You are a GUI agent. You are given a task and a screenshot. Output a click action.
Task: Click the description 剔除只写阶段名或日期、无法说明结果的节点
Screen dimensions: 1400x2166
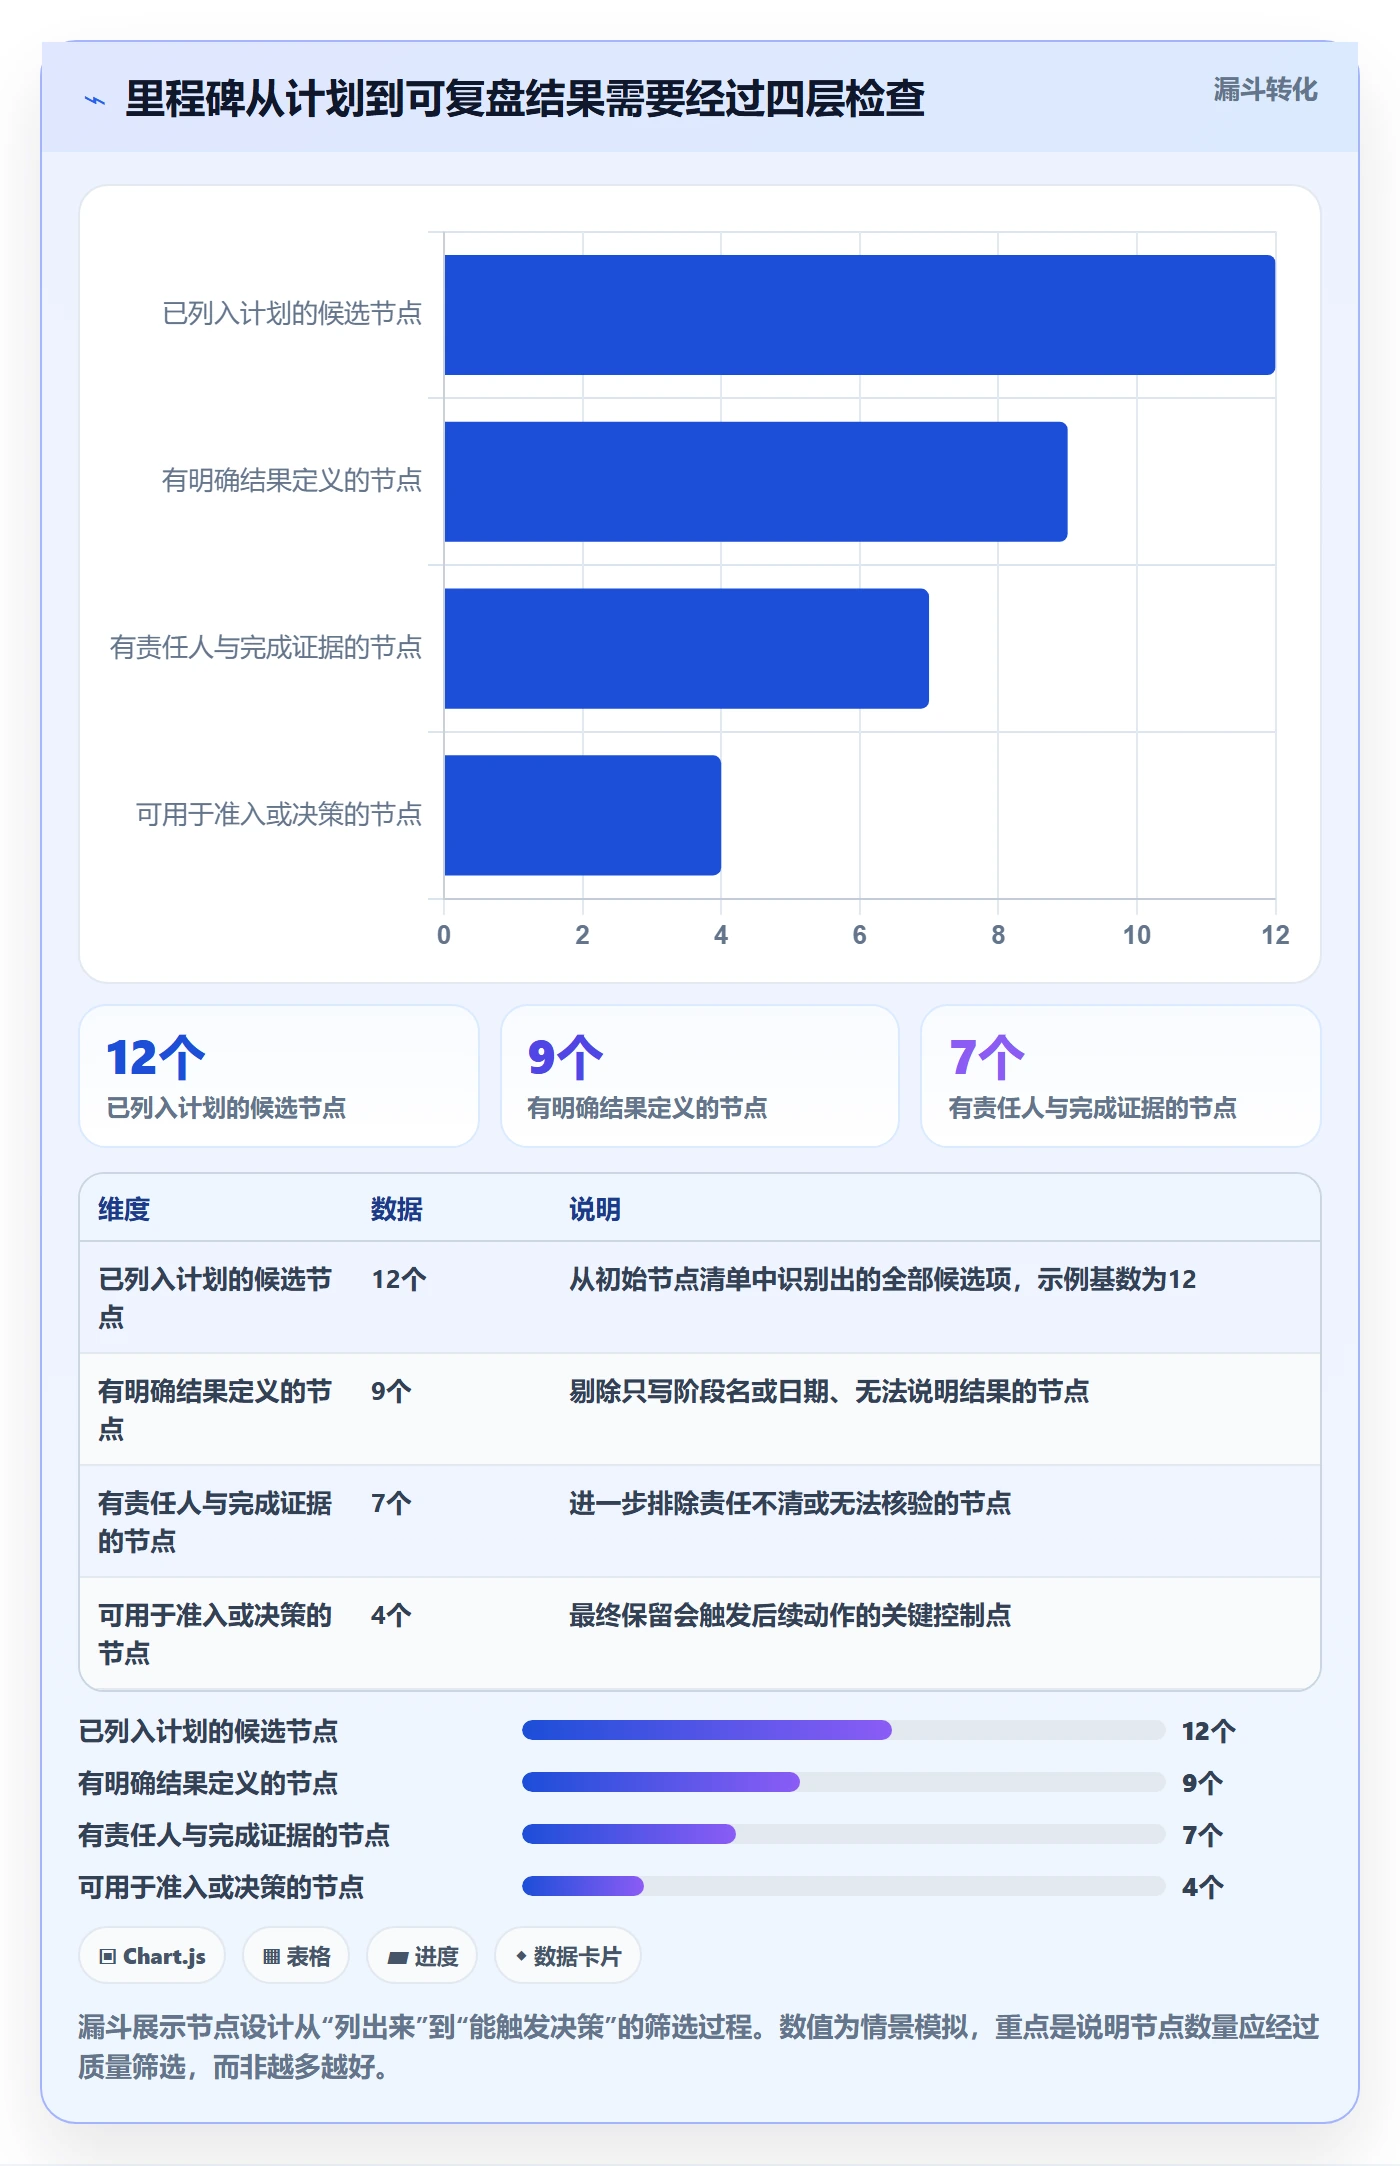coord(829,1391)
